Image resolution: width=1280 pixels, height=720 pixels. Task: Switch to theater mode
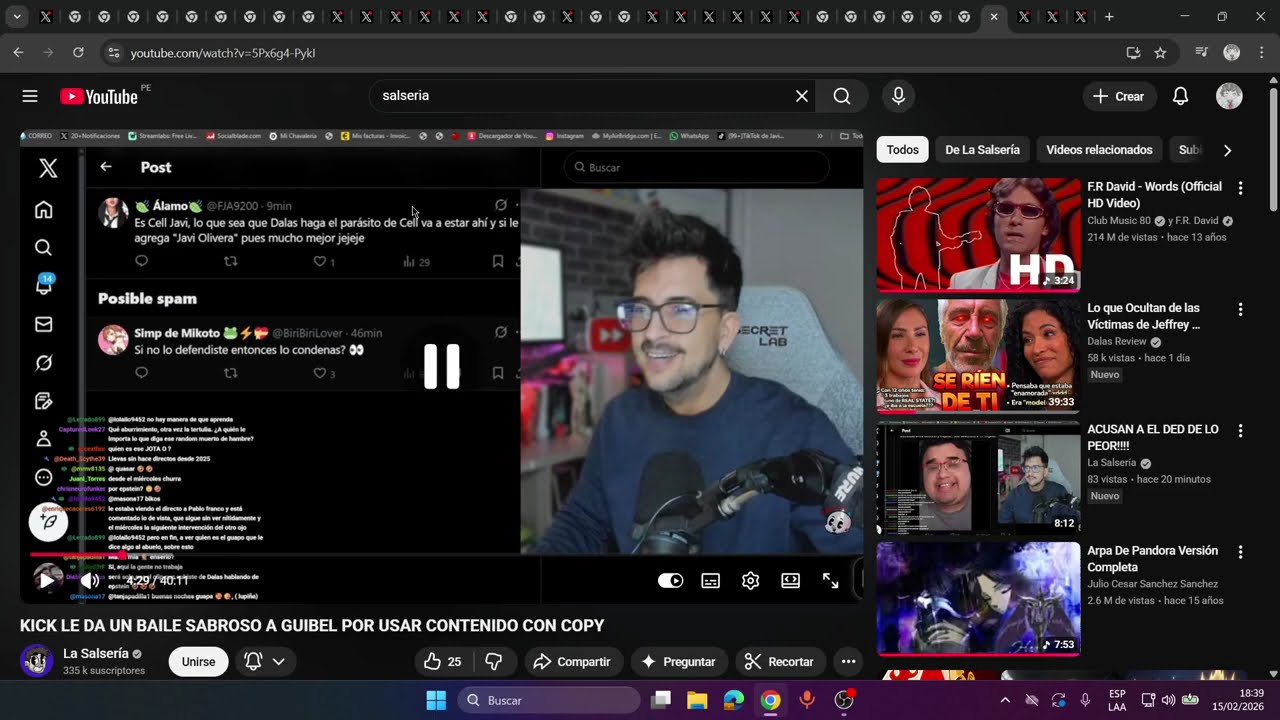[790, 581]
